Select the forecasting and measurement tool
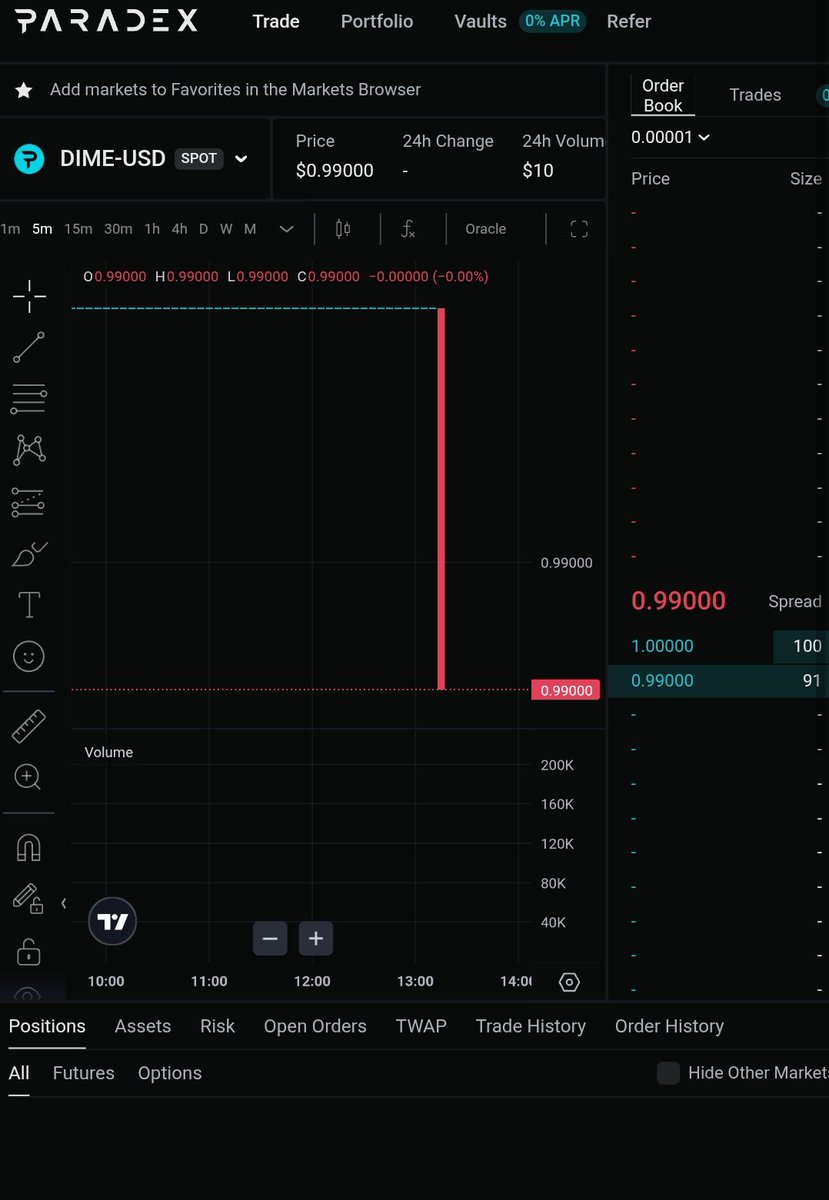Viewport: 829px width, 1200px height. pyautogui.click(x=29, y=502)
